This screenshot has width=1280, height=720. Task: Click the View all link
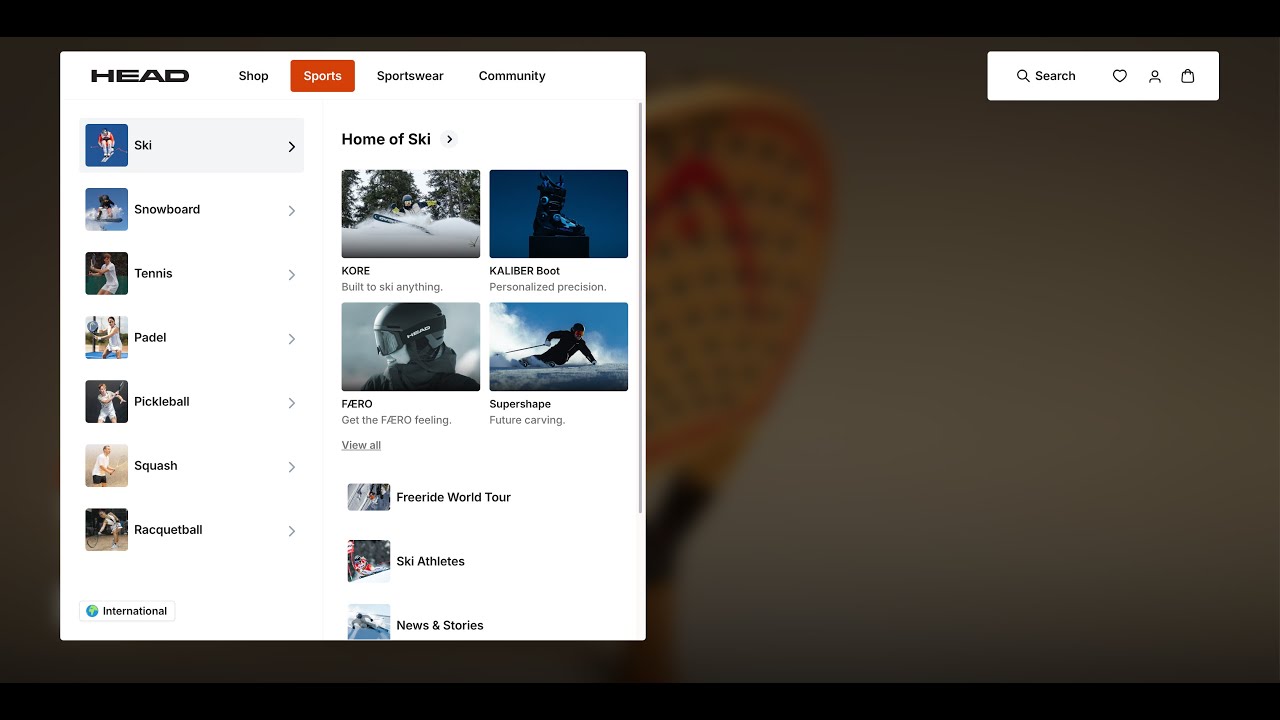(x=361, y=445)
